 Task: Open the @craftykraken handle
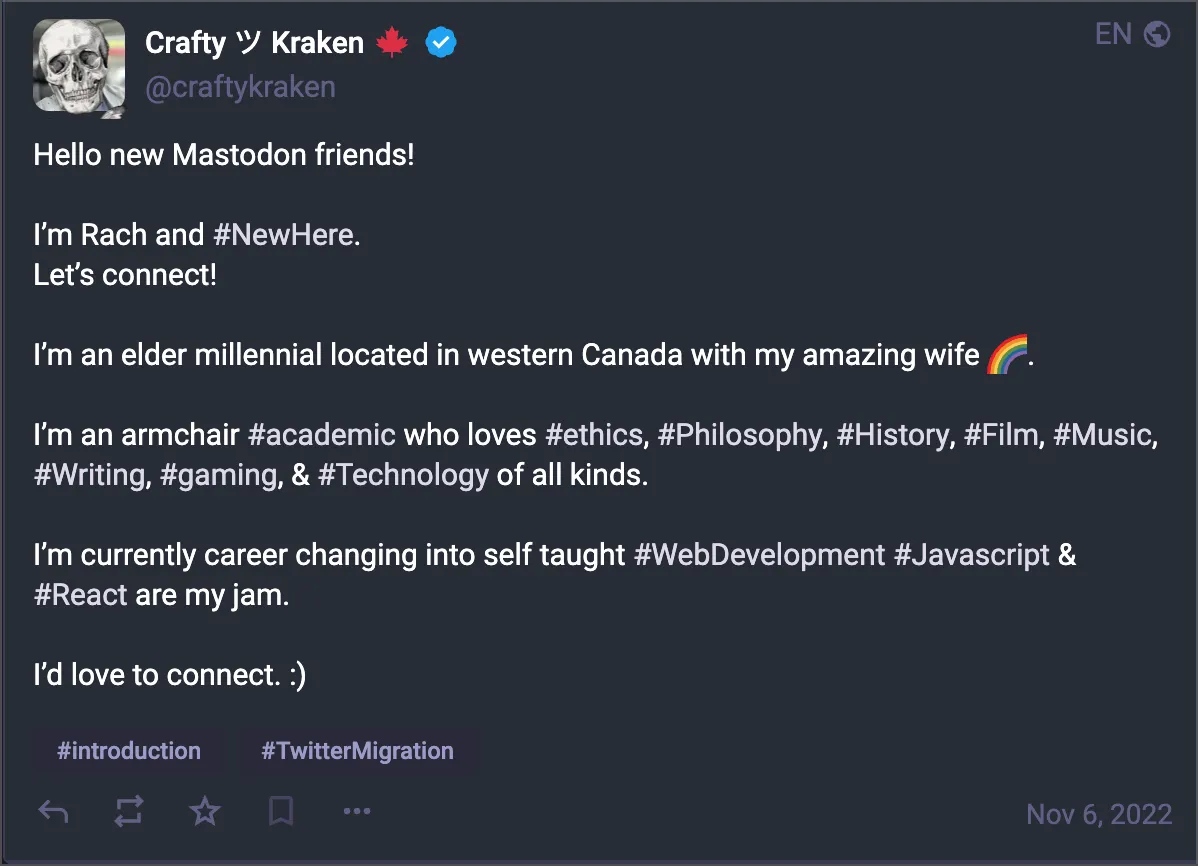coord(240,87)
